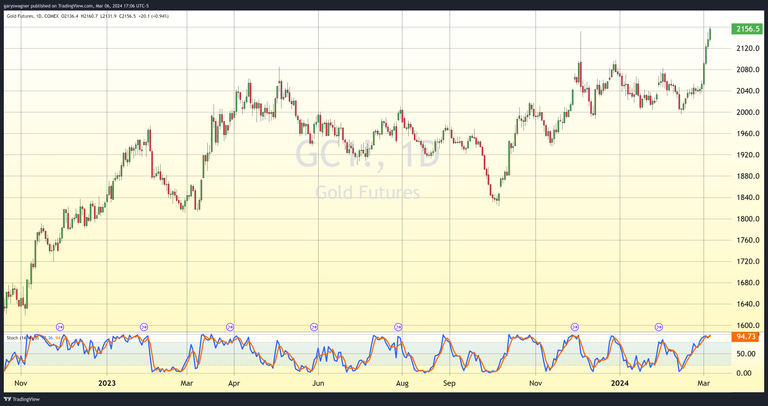This screenshot has height=406, width=768.
Task: Click the 2023 label on time axis
Action: 109,382
